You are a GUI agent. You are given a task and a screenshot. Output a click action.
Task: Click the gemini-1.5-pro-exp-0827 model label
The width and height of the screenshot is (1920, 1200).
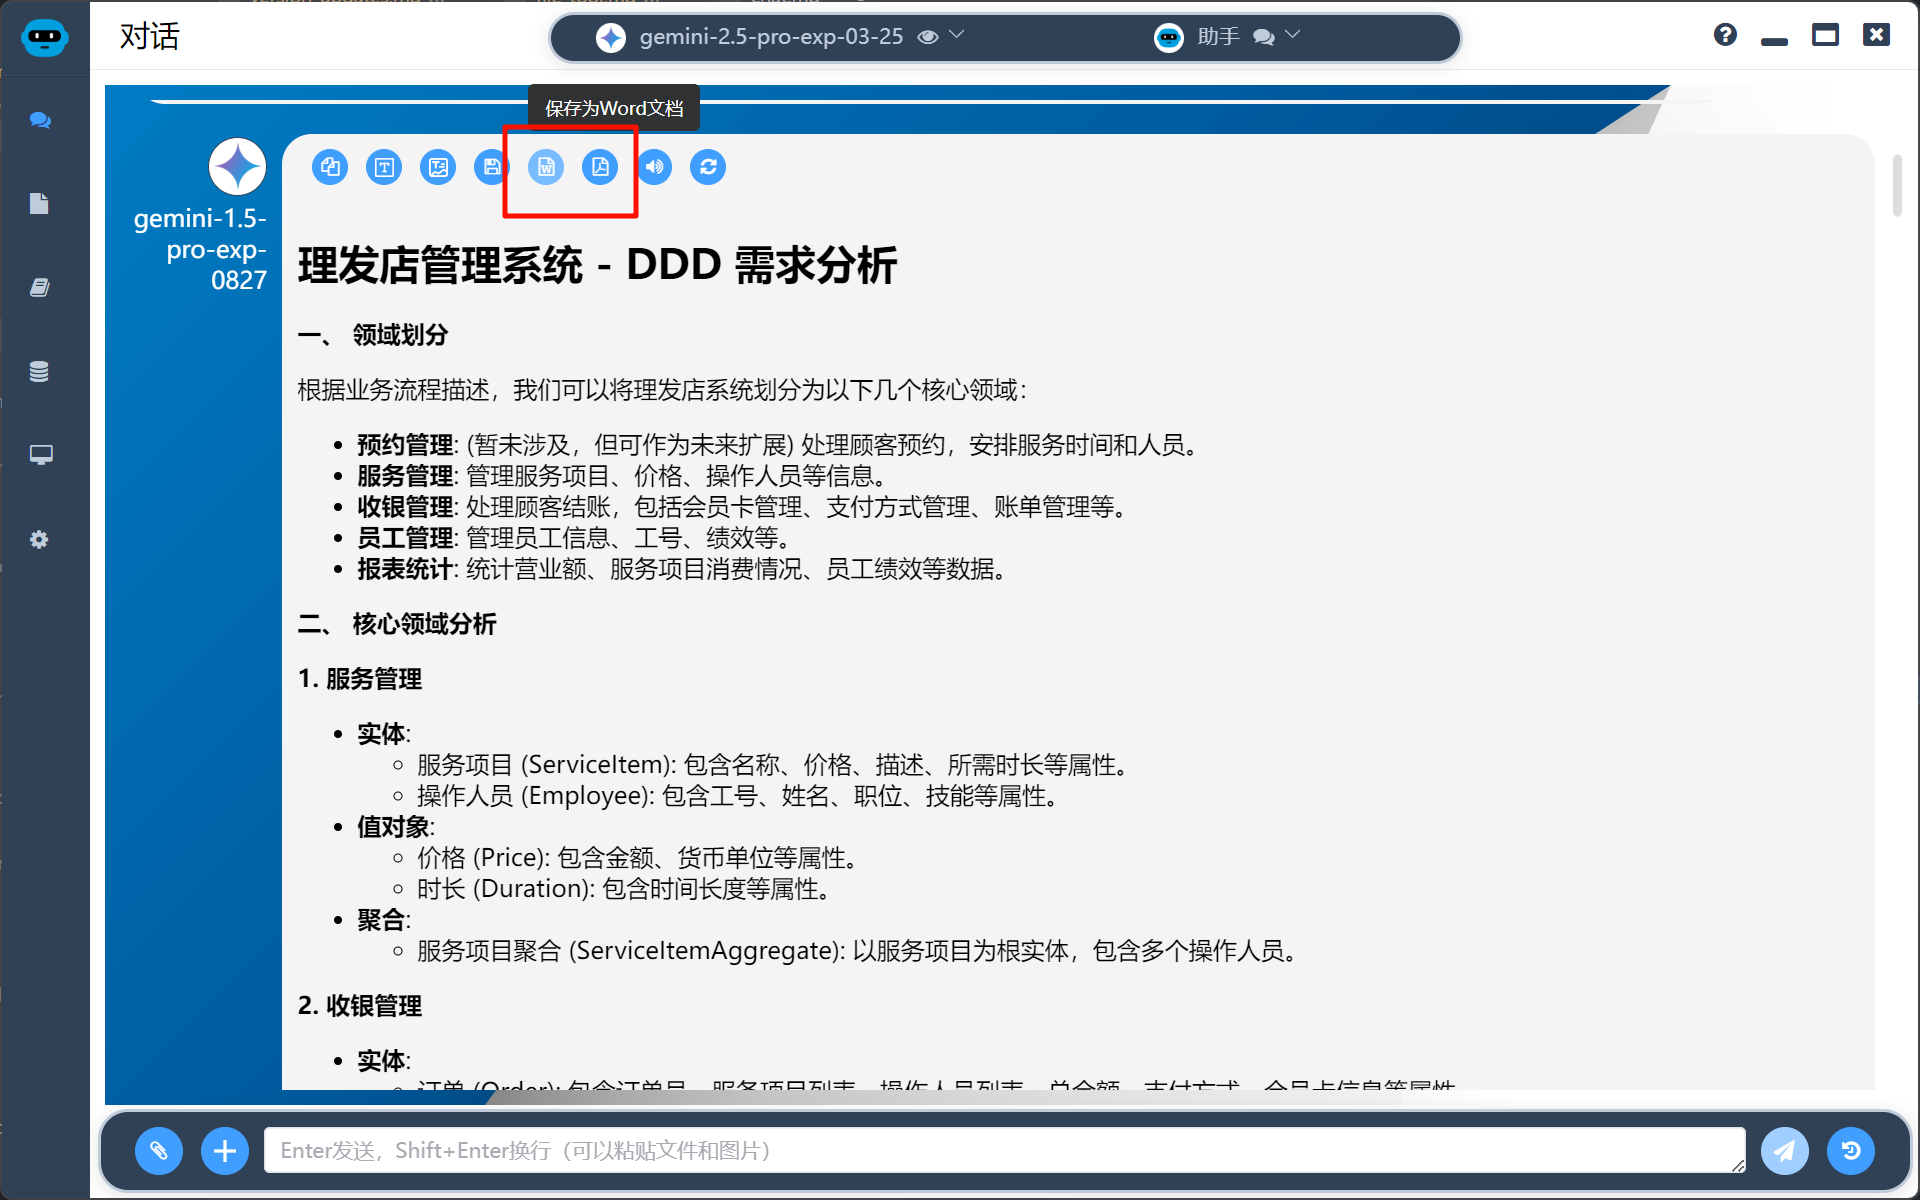(201, 249)
